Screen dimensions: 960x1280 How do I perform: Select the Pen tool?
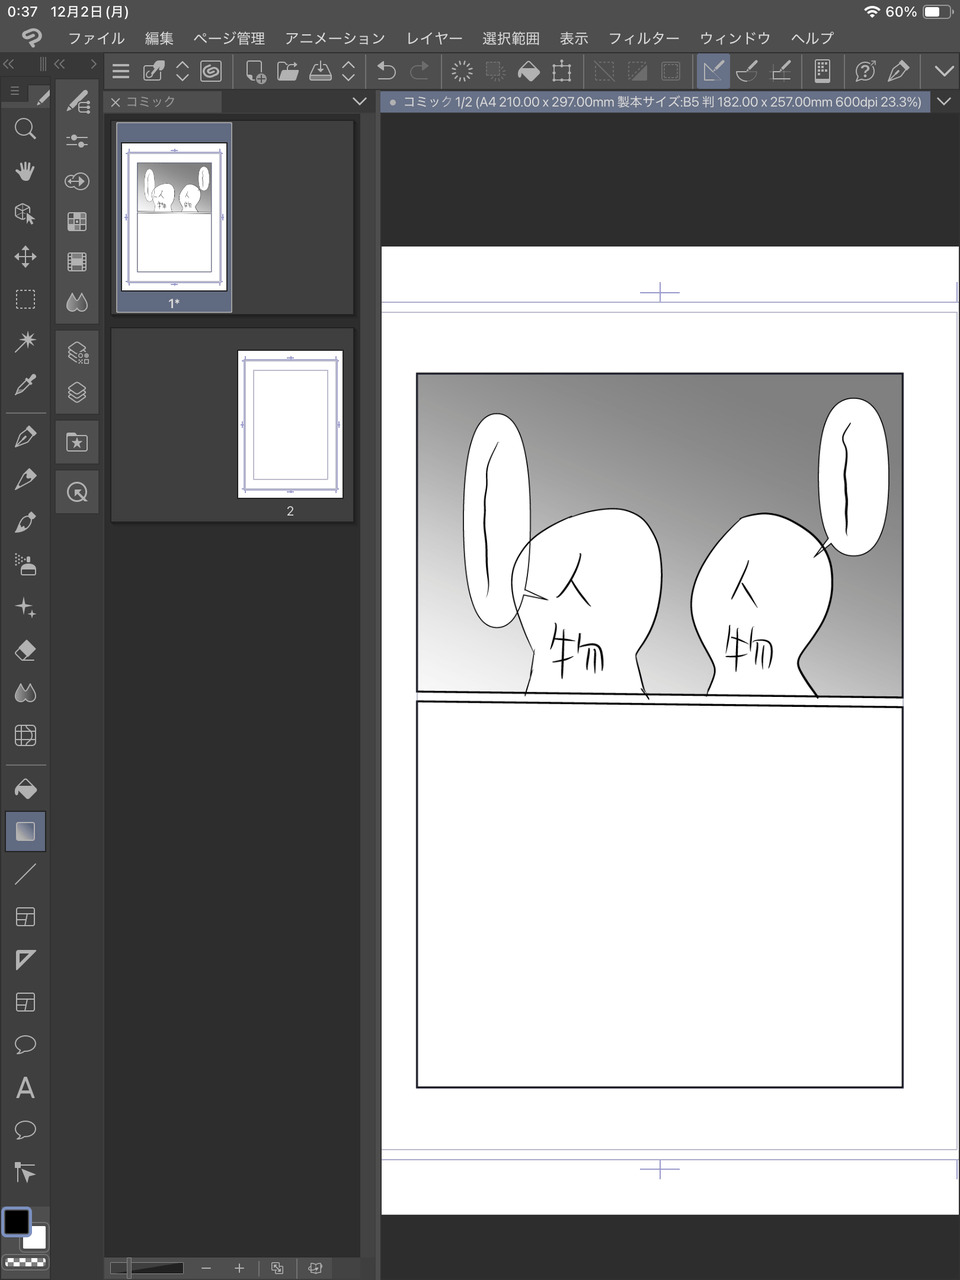[x=25, y=437]
